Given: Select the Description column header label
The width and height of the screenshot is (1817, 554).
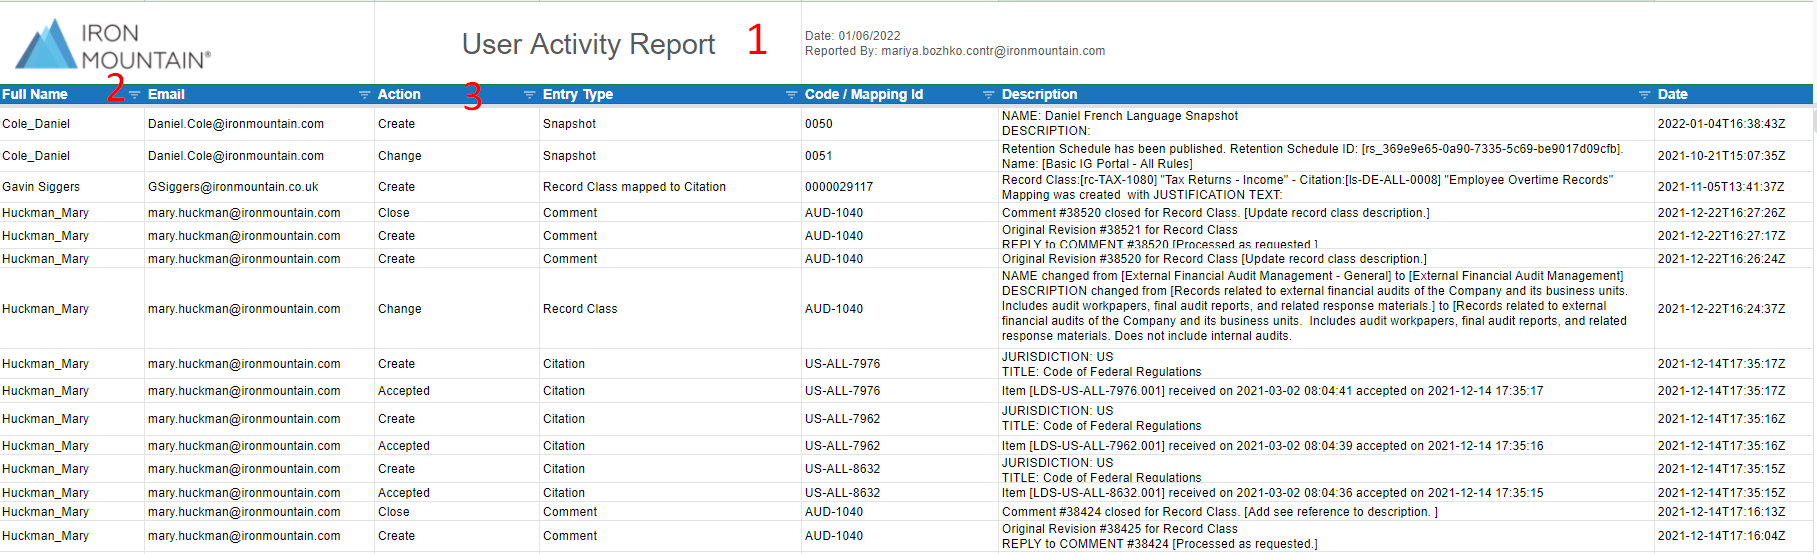Looking at the screenshot, I should (1039, 95).
